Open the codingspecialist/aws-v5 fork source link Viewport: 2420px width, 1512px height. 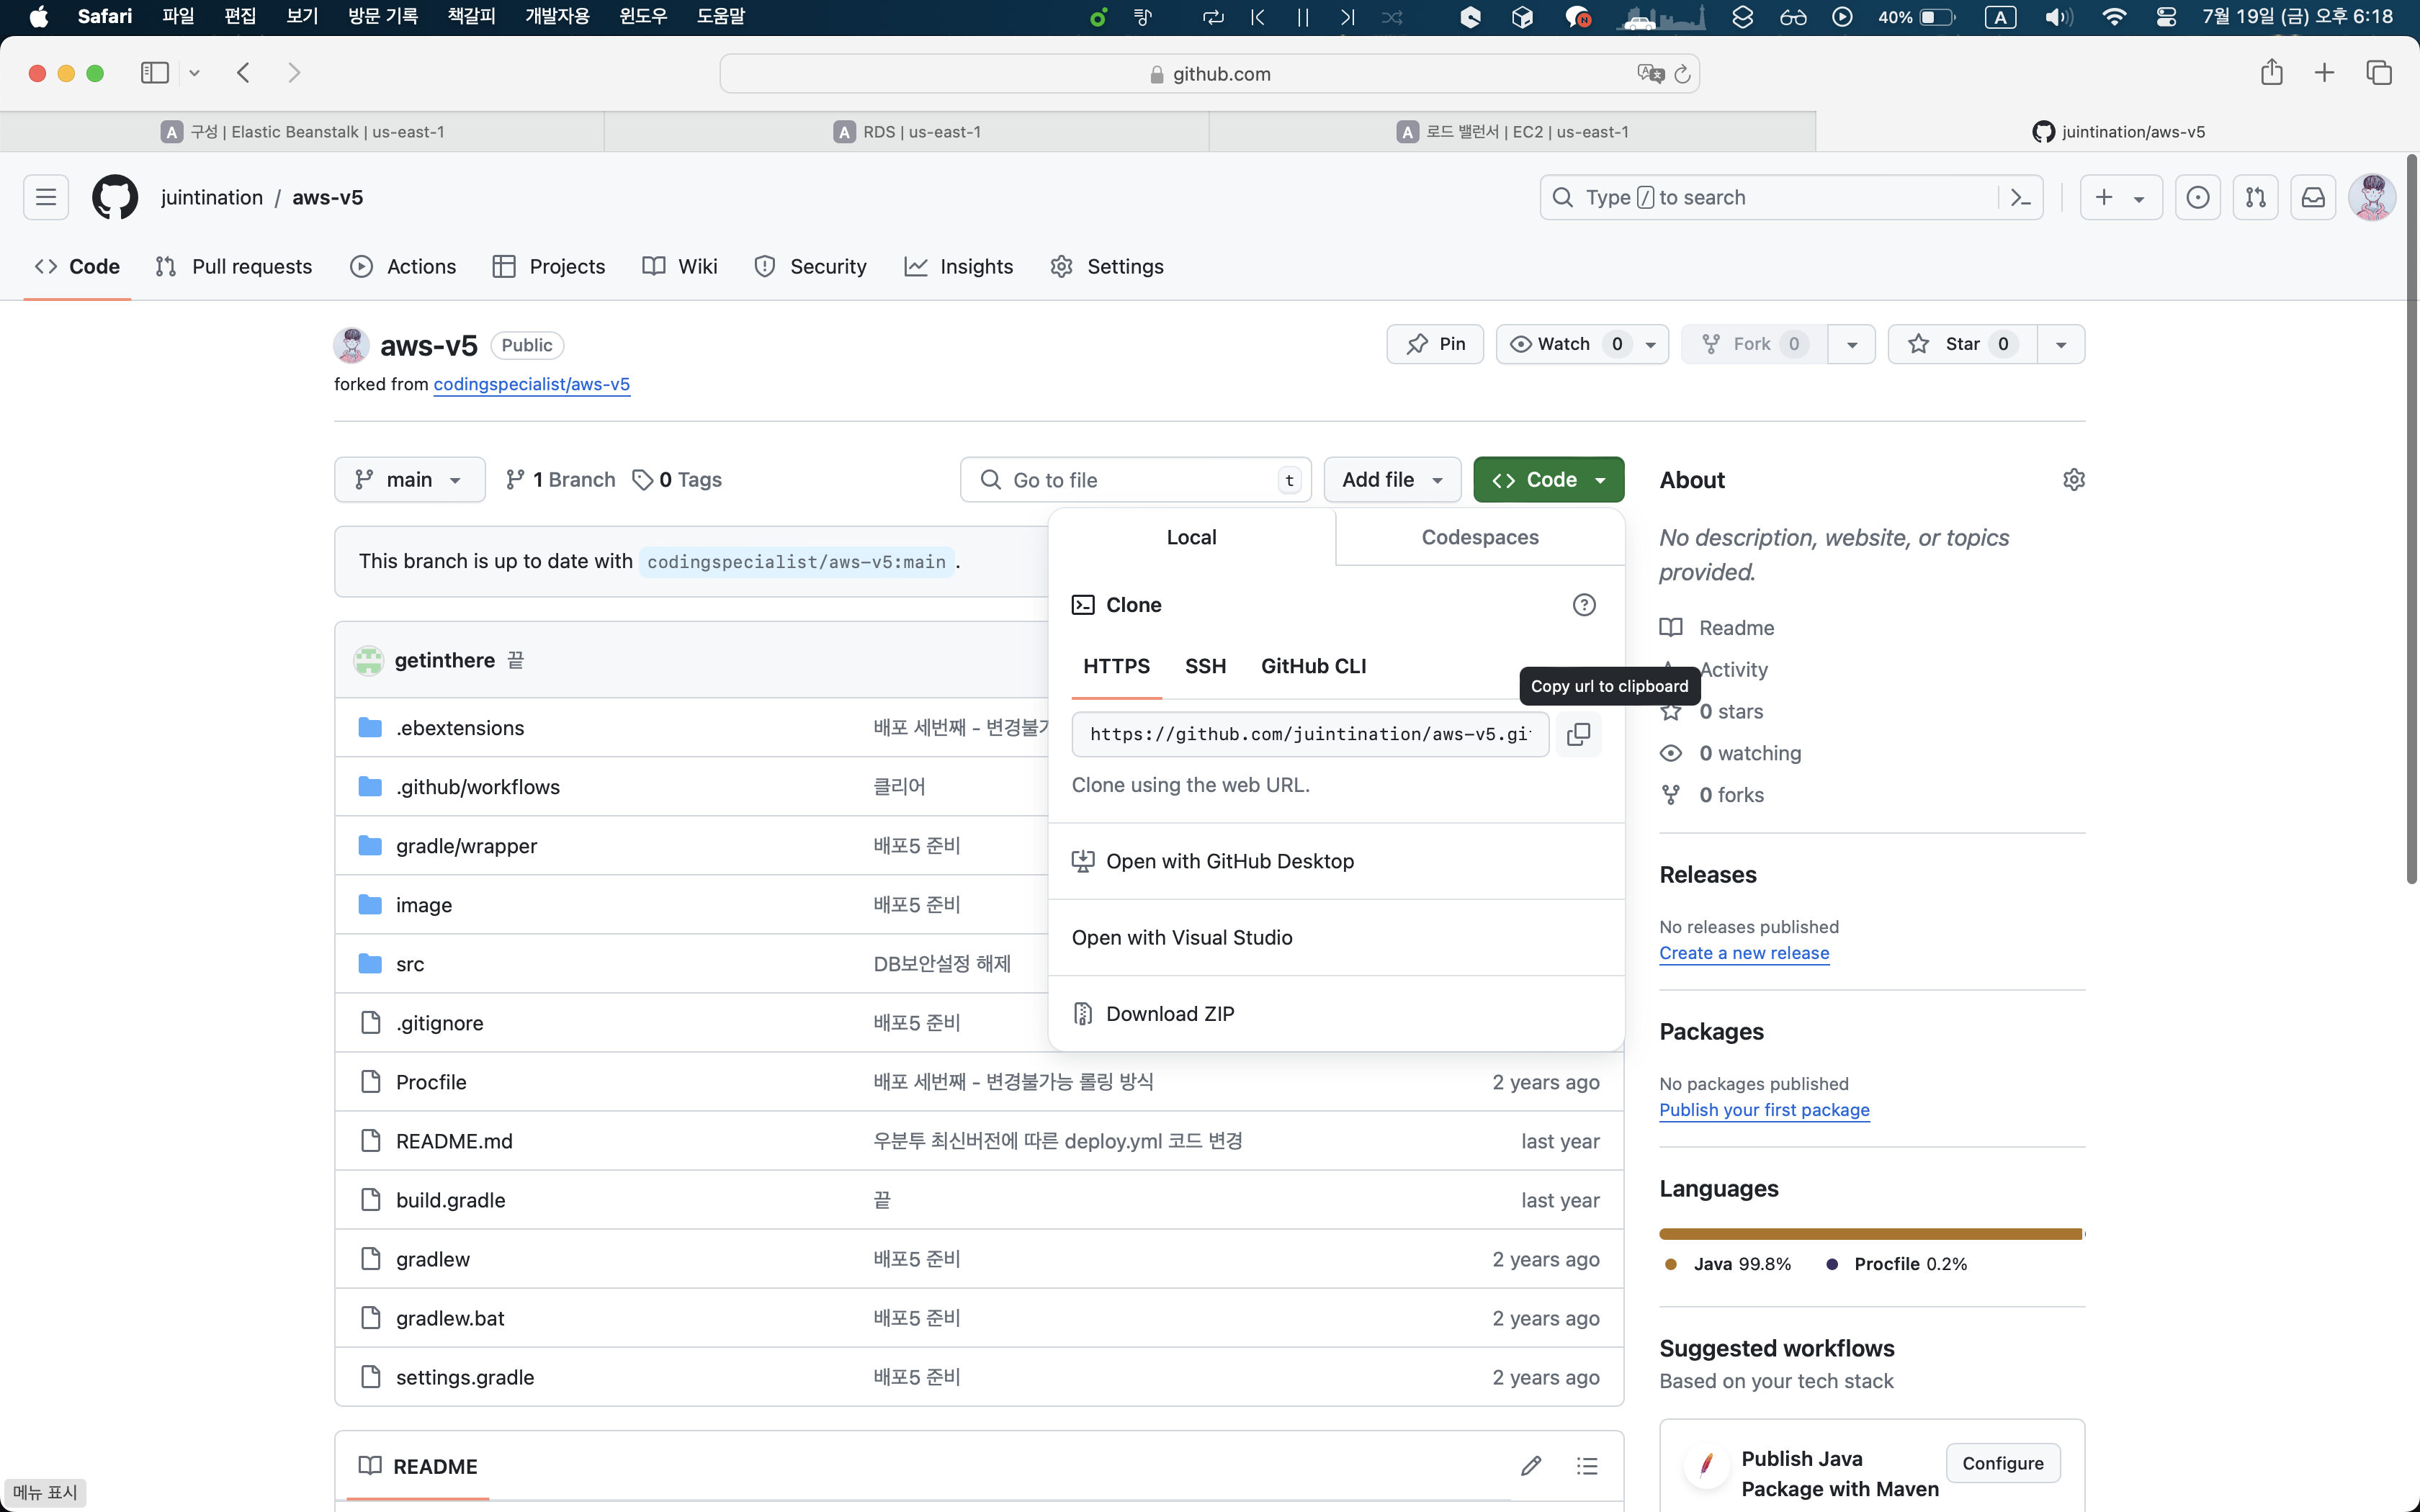coord(531,384)
